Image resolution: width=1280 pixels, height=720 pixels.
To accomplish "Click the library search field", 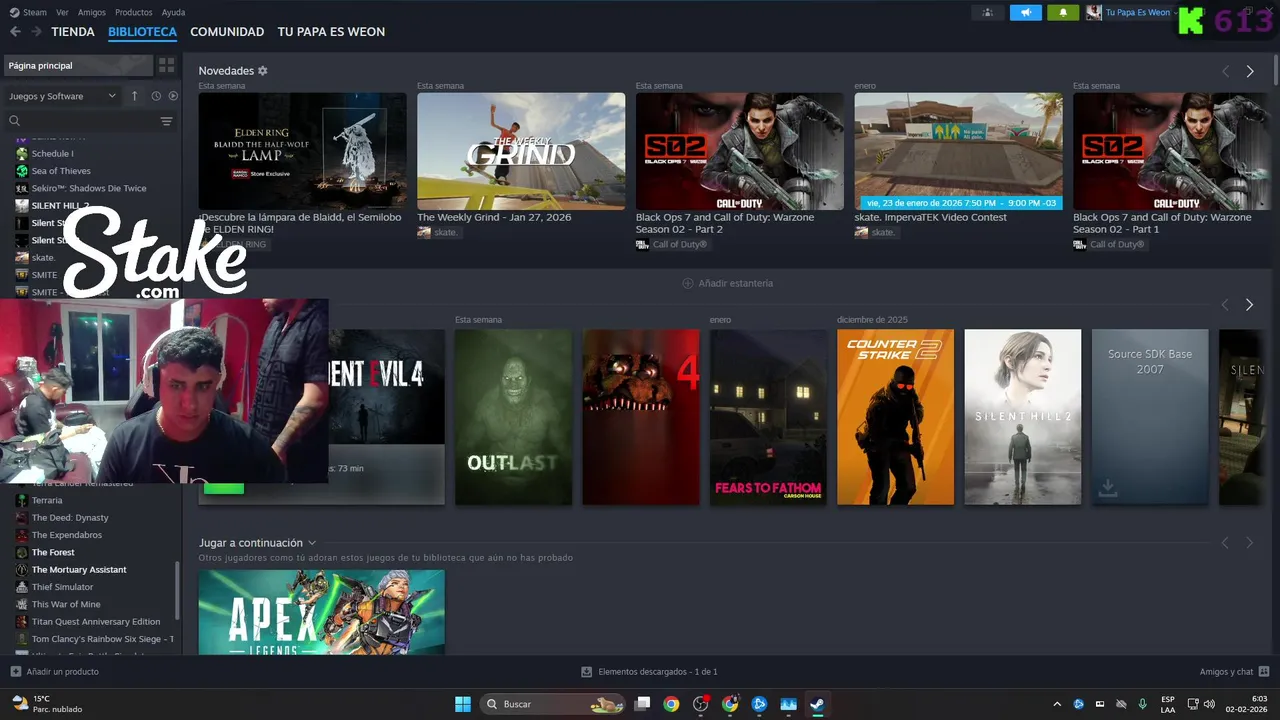I will pyautogui.click(x=80, y=121).
